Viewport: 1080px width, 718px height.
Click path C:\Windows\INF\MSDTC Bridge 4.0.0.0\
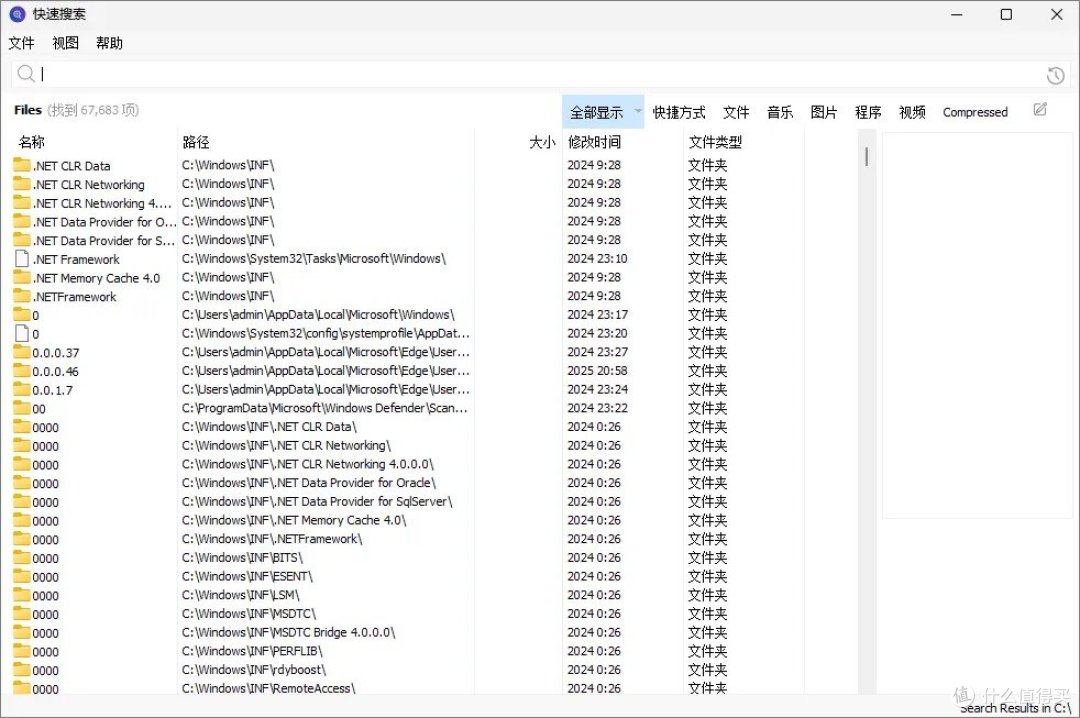(x=289, y=632)
